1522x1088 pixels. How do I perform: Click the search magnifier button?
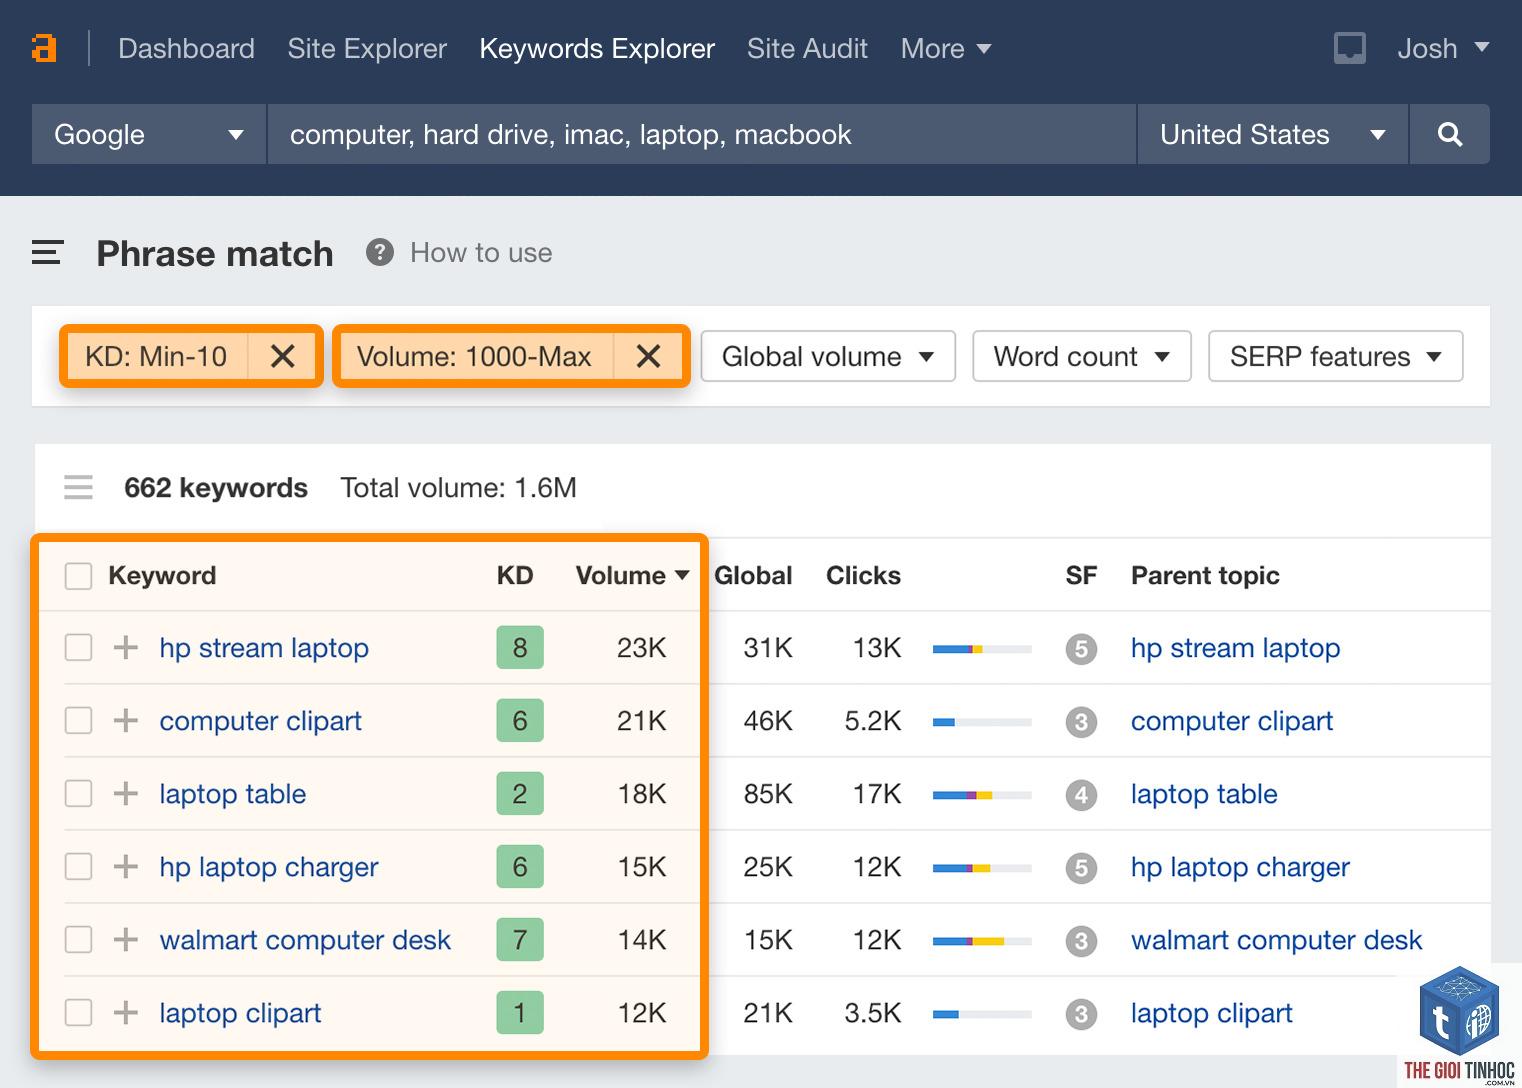(1449, 134)
